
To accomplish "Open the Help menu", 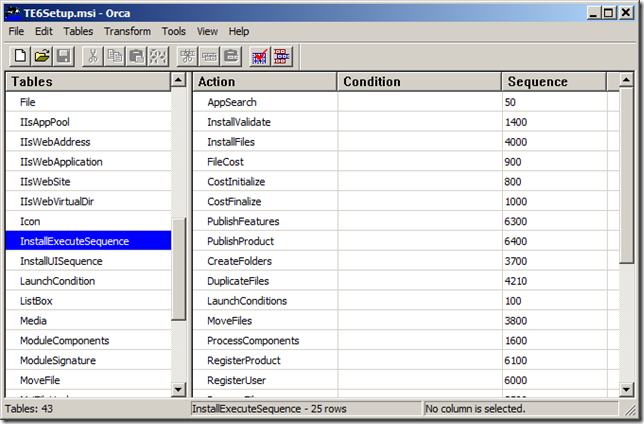I will click(239, 31).
